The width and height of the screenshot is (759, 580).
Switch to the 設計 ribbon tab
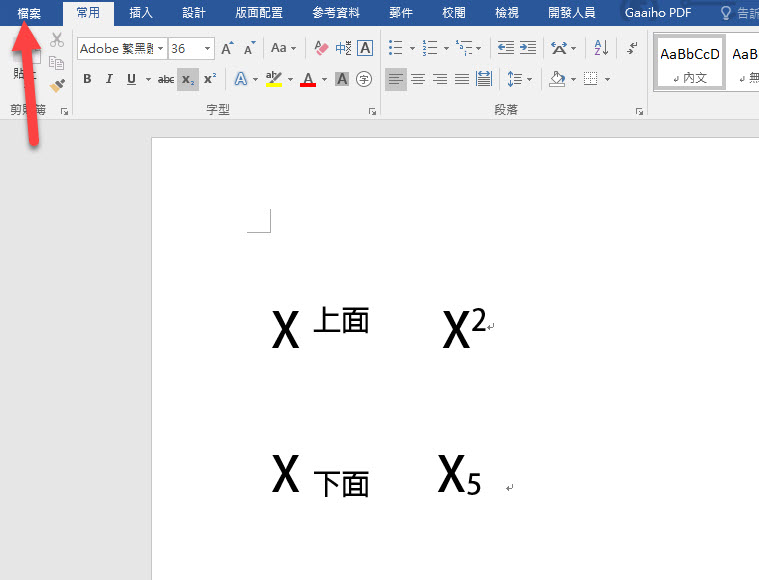(194, 13)
